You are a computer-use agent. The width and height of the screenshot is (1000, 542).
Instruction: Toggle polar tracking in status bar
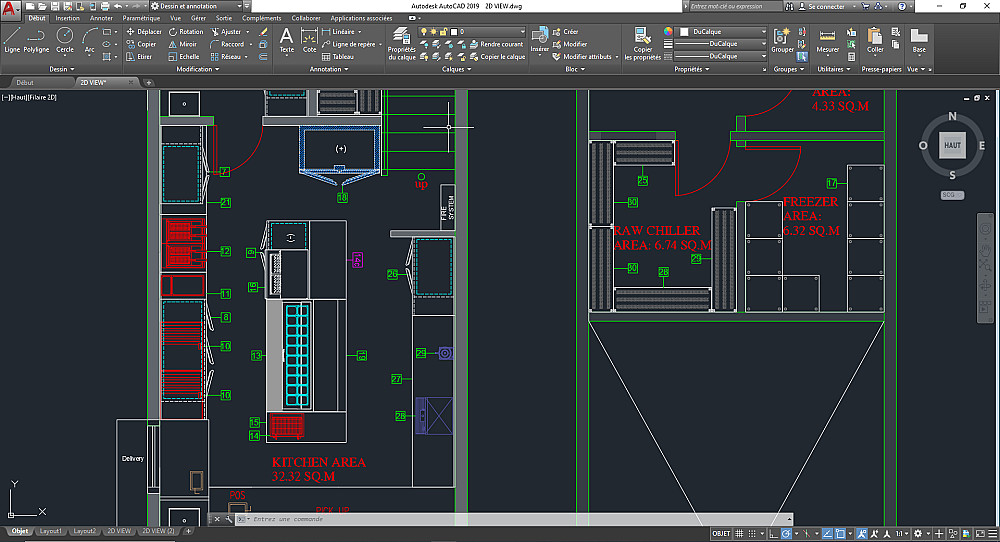(x=789, y=534)
